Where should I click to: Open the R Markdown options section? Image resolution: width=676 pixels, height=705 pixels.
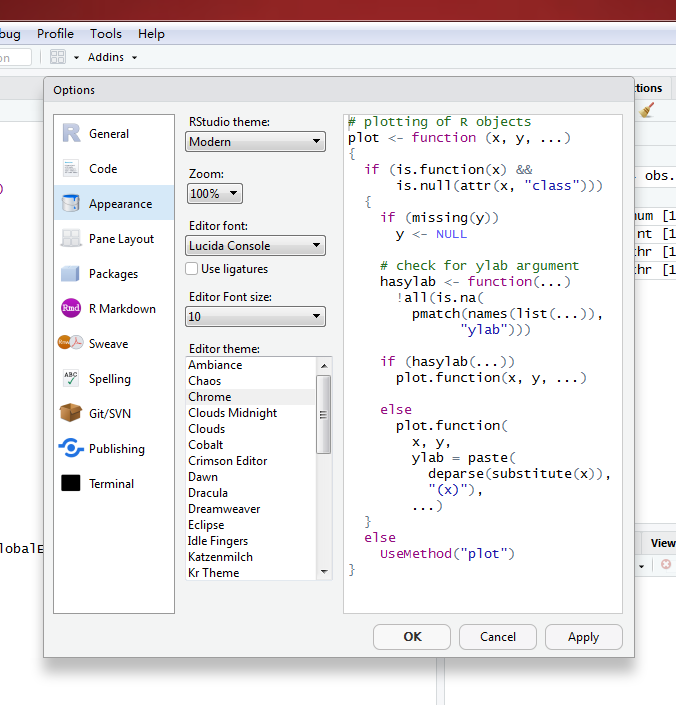[x=114, y=308]
